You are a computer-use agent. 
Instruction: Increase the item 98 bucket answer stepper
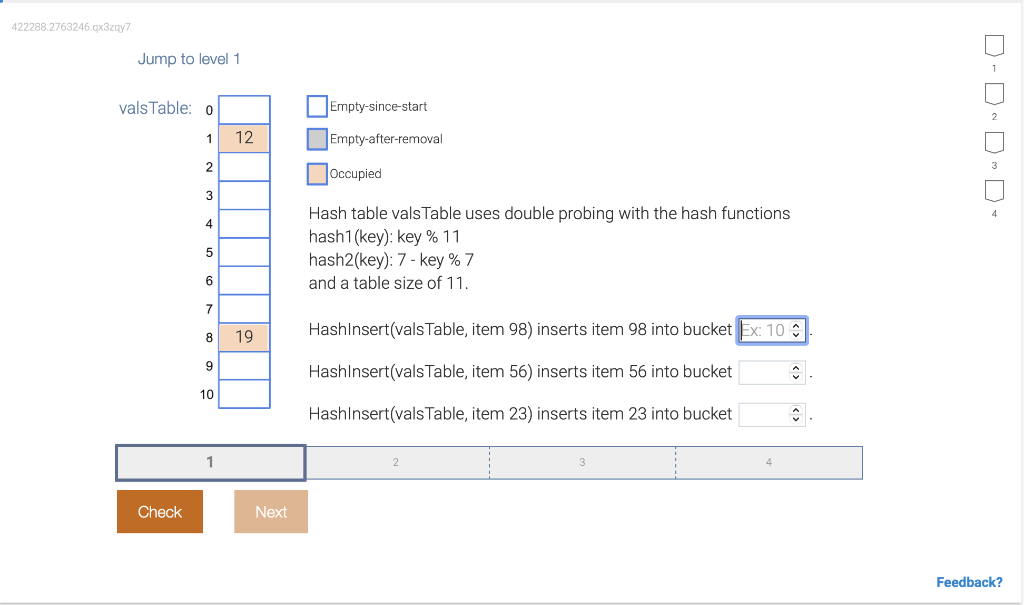tap(797, 326)
